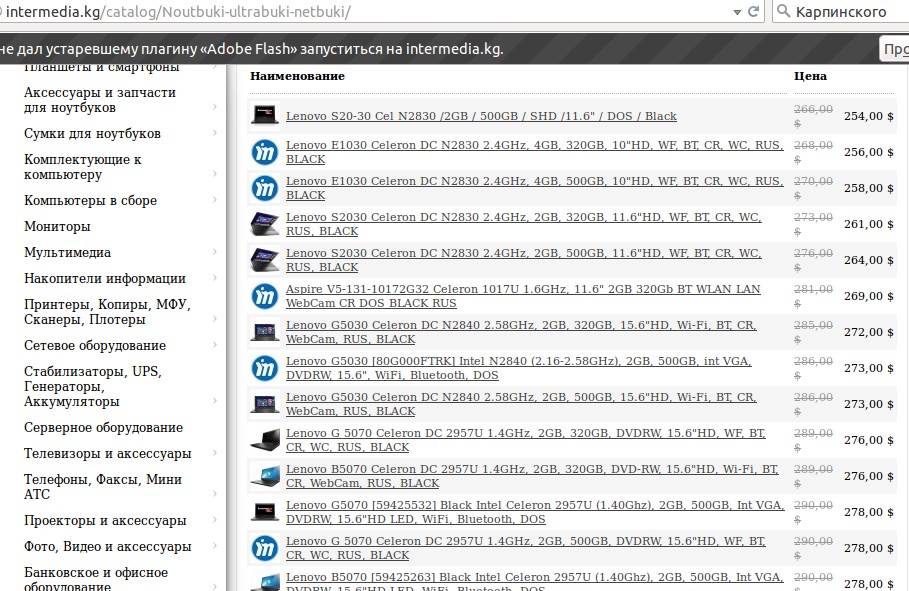Click the 258,00 $ price
The width and height of the screenshot is (909, 591).
[x=868, y=188]
